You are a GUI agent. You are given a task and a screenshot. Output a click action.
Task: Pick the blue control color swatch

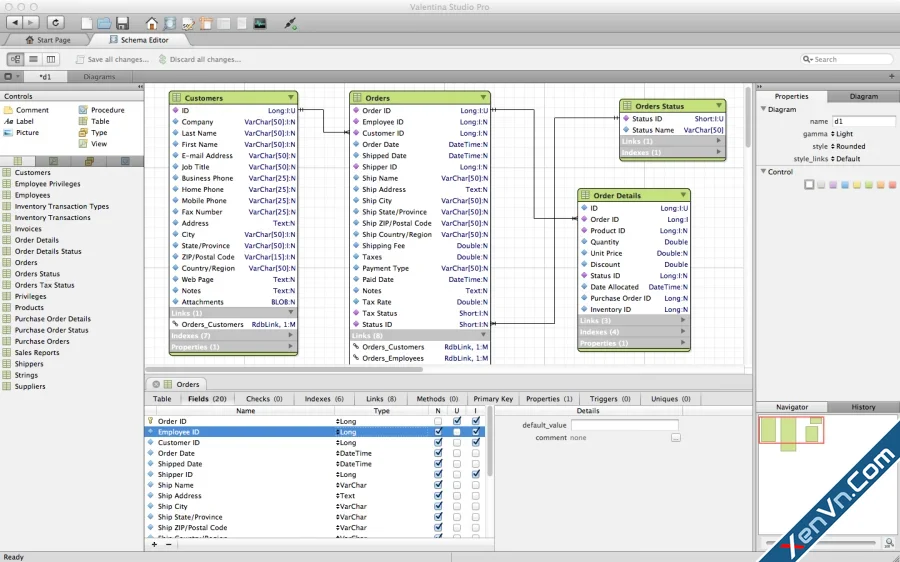point(845,184)
